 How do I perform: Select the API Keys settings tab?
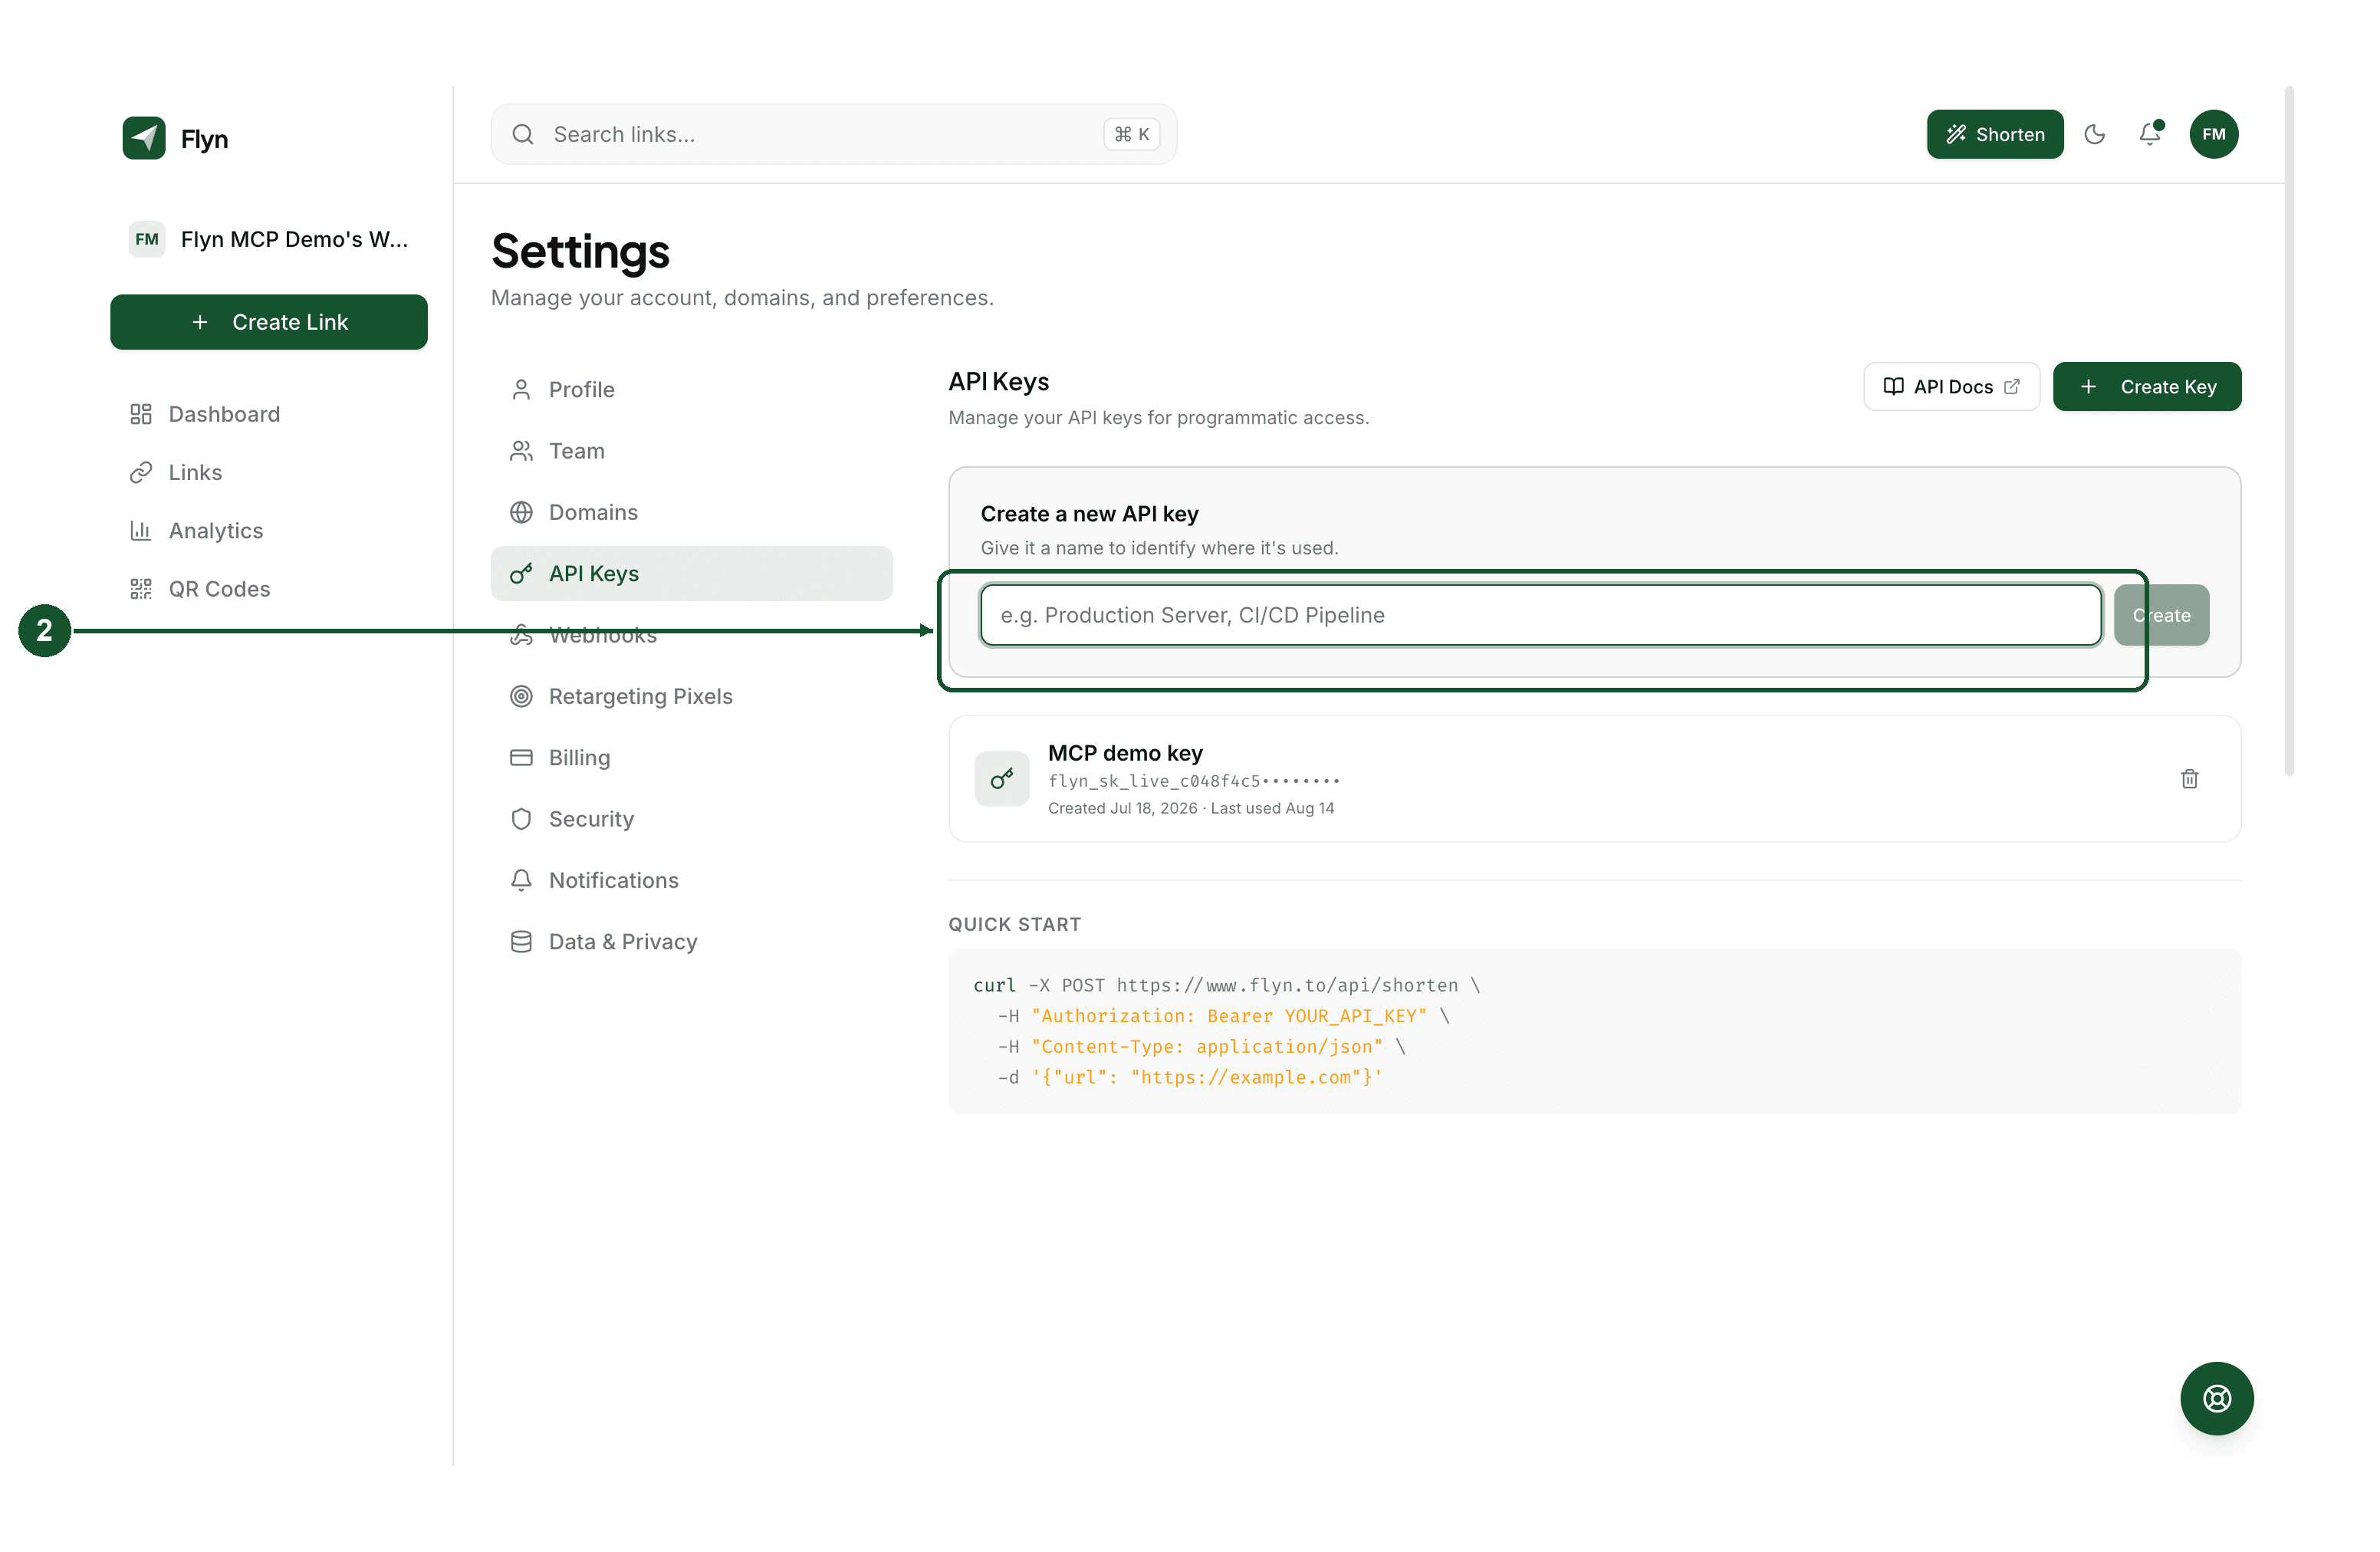[x=691, y=574]
